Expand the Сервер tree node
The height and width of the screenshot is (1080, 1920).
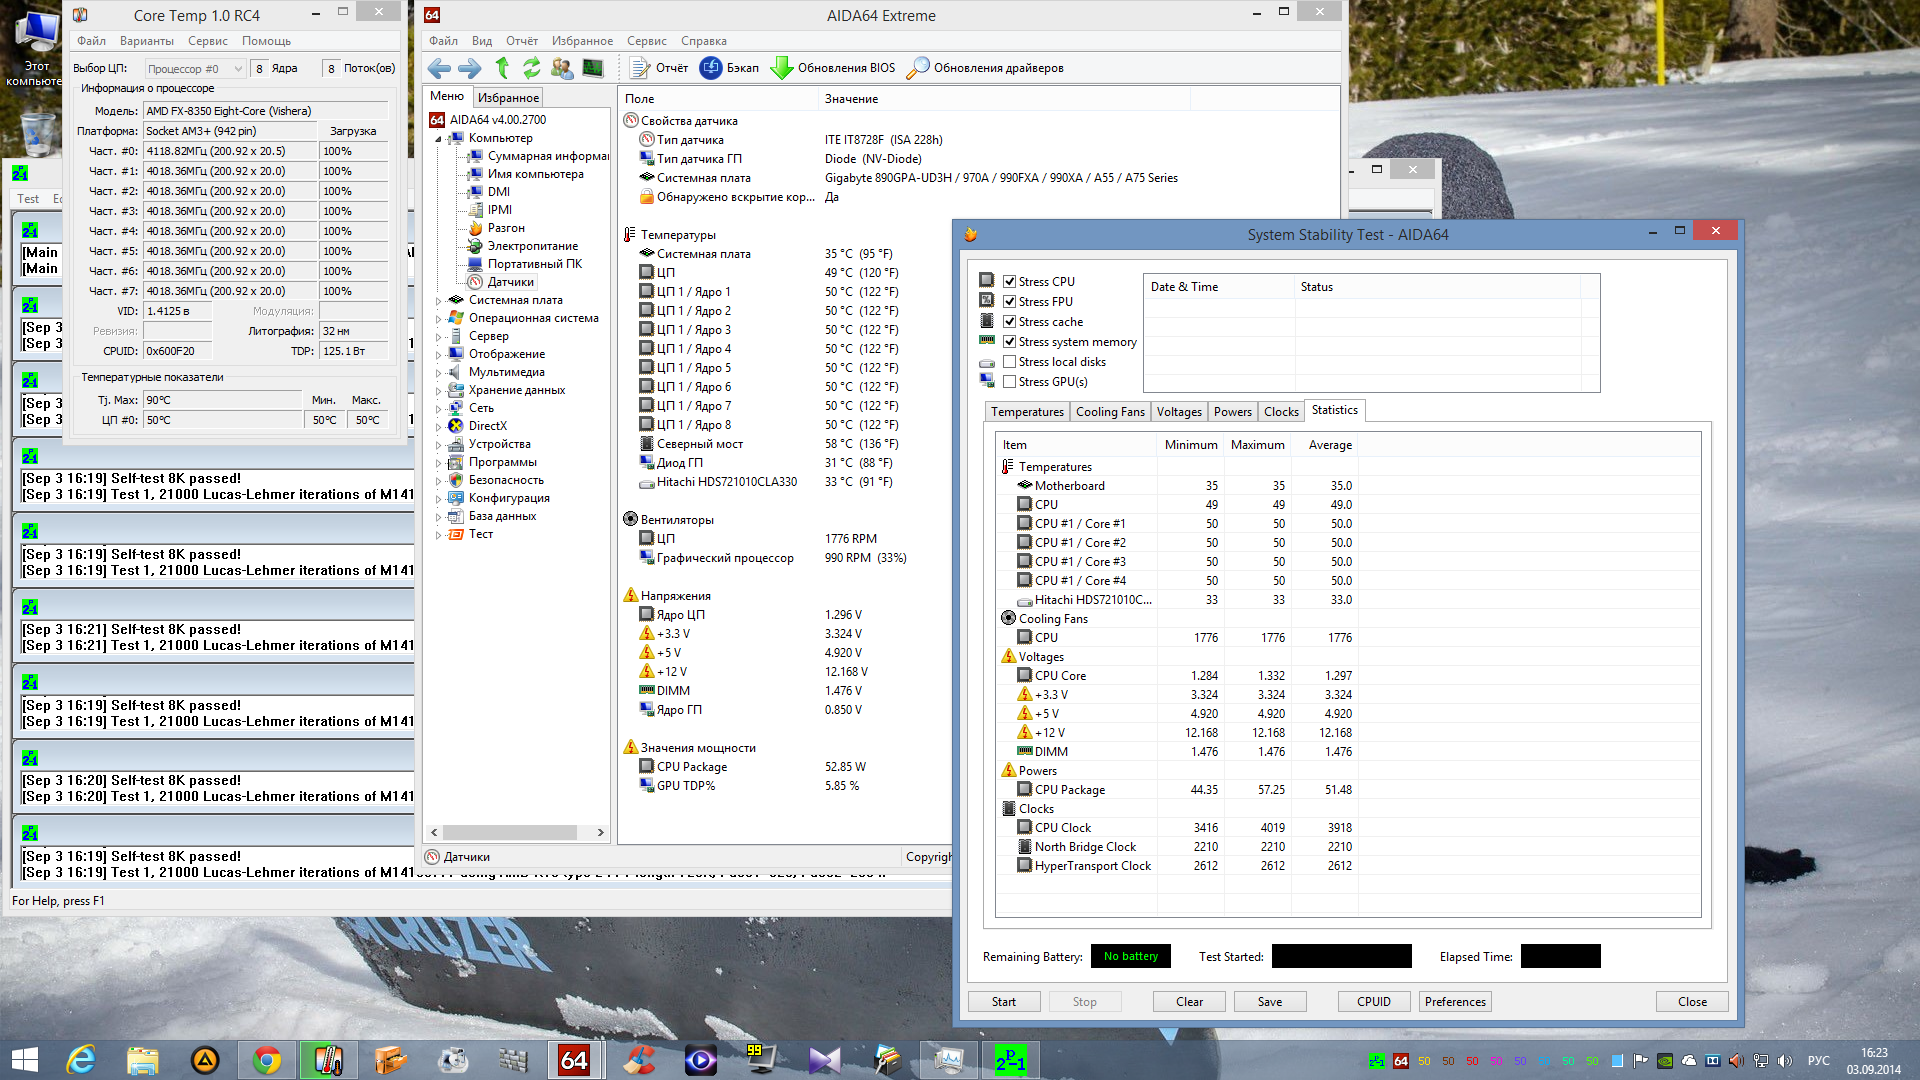click(x=438, y=337)
